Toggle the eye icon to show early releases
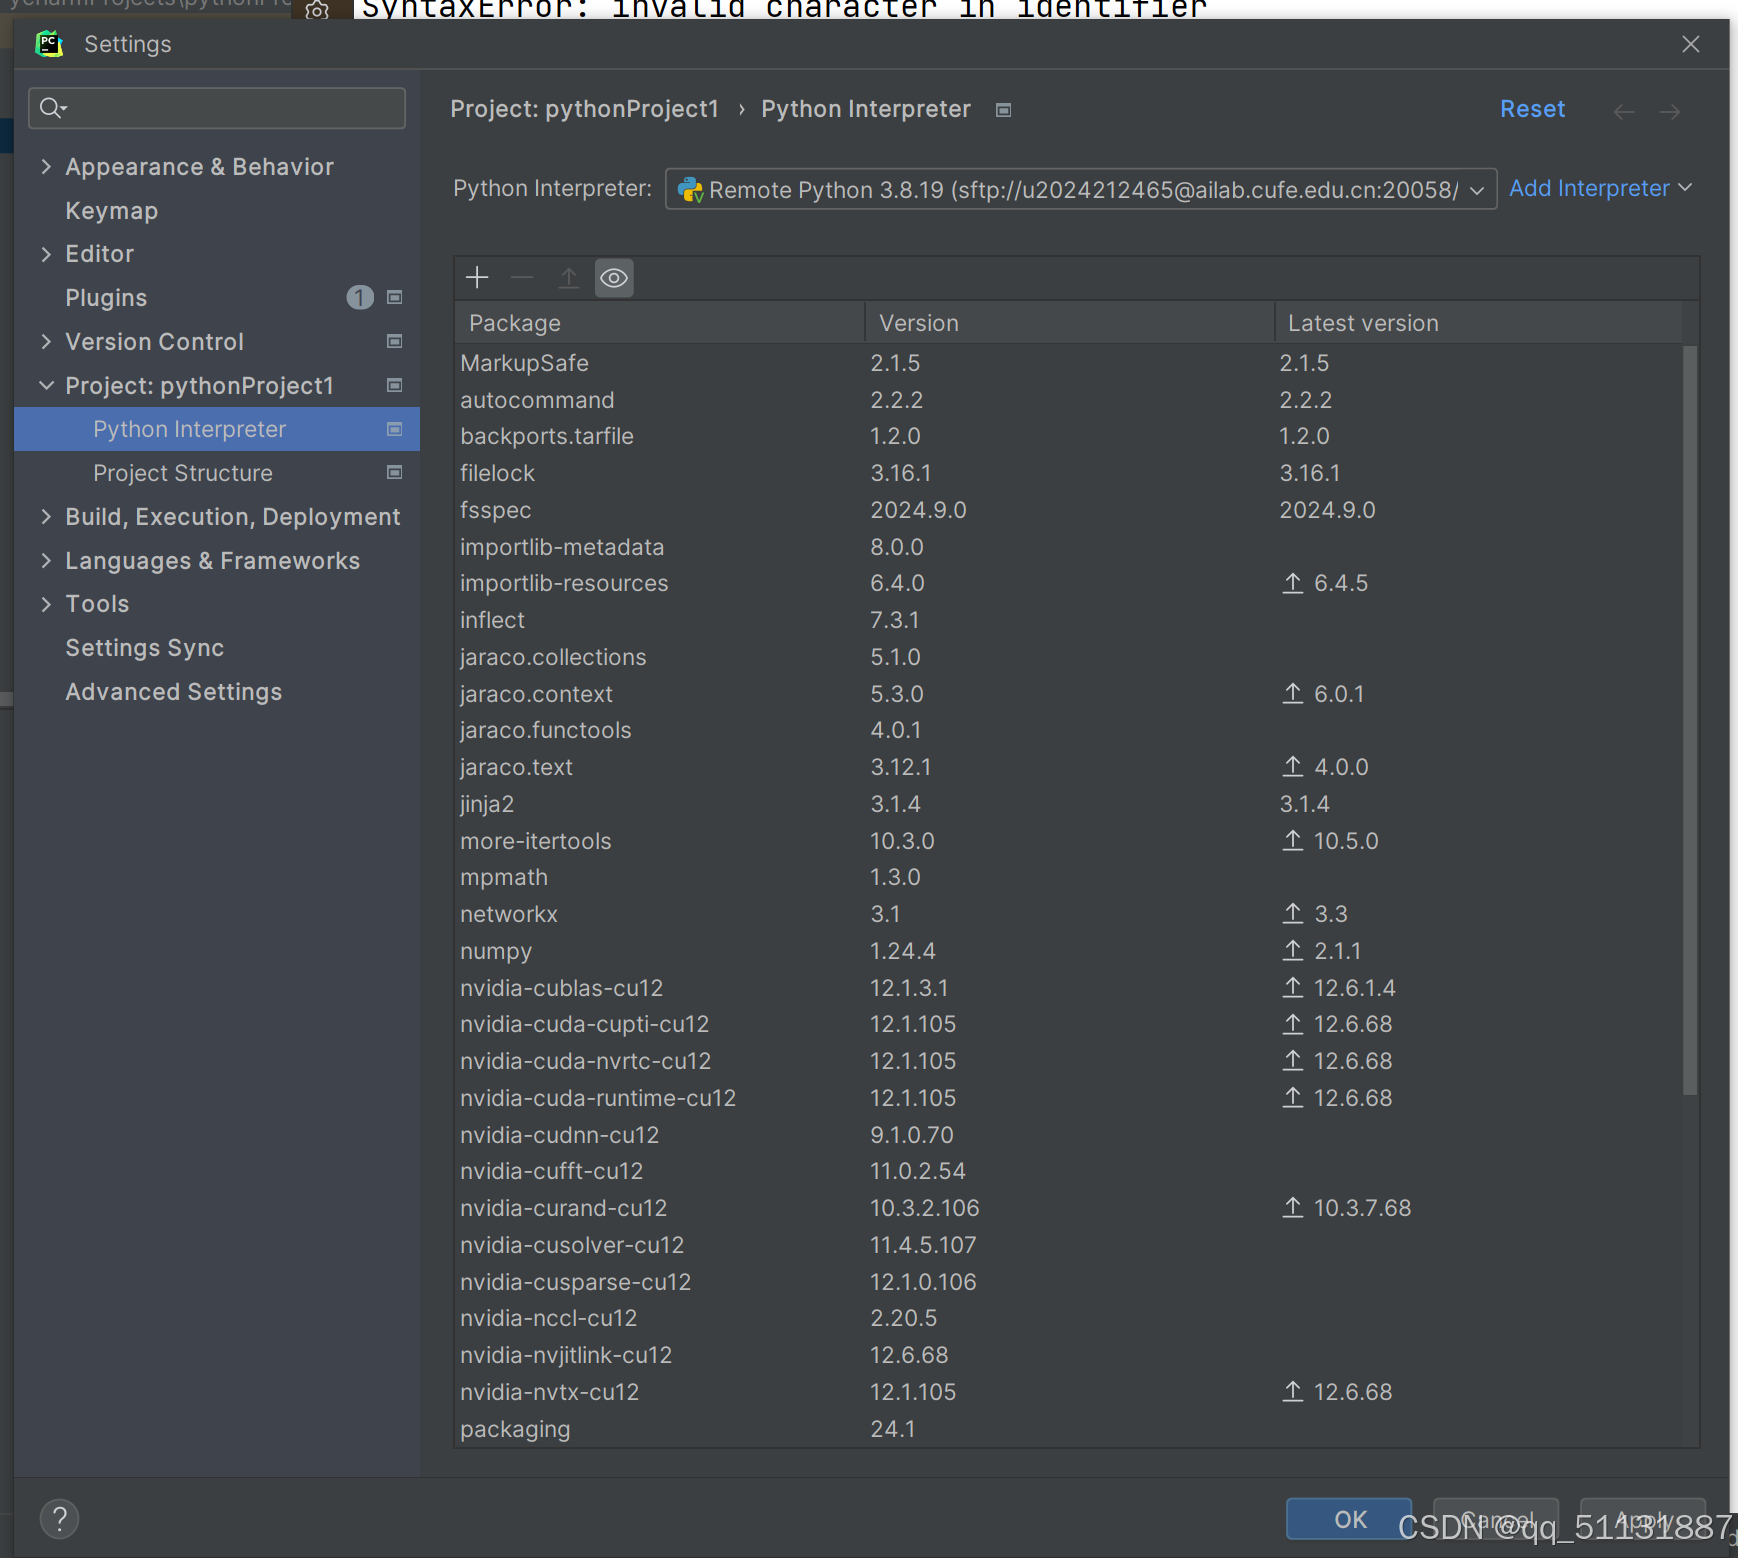Viewport: 1738px width, 1558px height. 614,277
